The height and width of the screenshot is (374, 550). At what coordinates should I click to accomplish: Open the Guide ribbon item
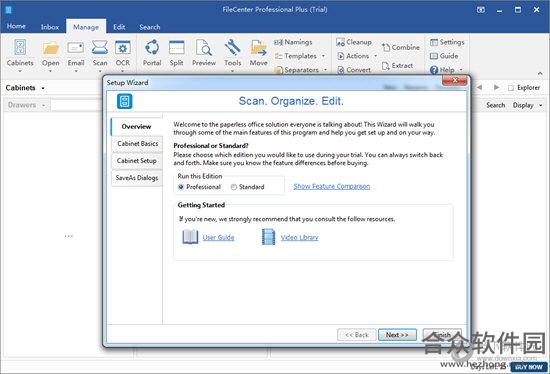444,56
